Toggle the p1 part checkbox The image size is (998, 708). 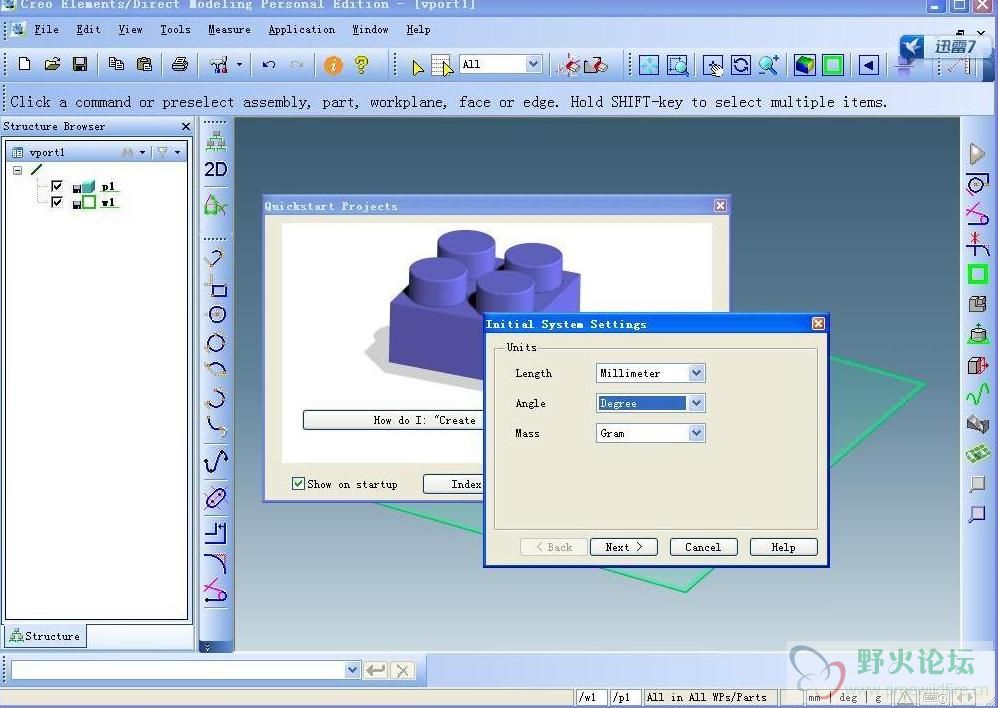pyautogui.click(x=57, y=186)
